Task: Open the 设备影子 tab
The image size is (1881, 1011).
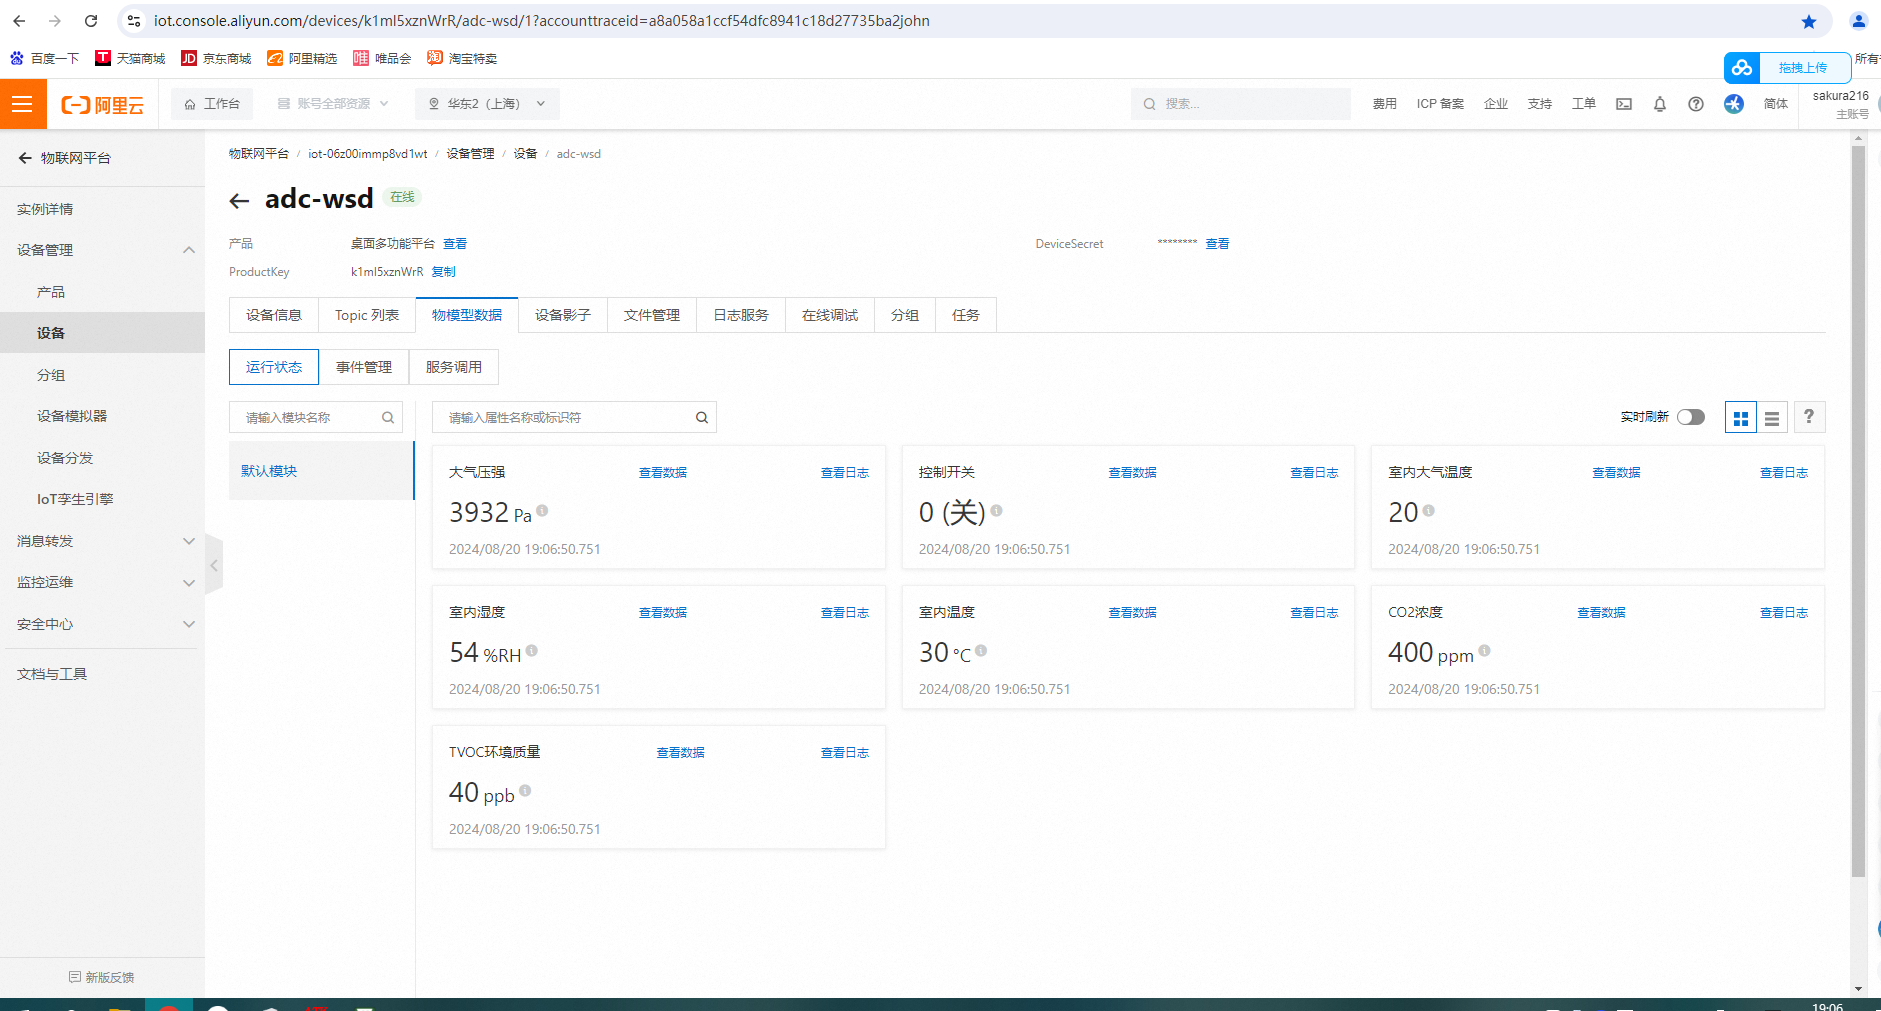Action: coord(563,315)
